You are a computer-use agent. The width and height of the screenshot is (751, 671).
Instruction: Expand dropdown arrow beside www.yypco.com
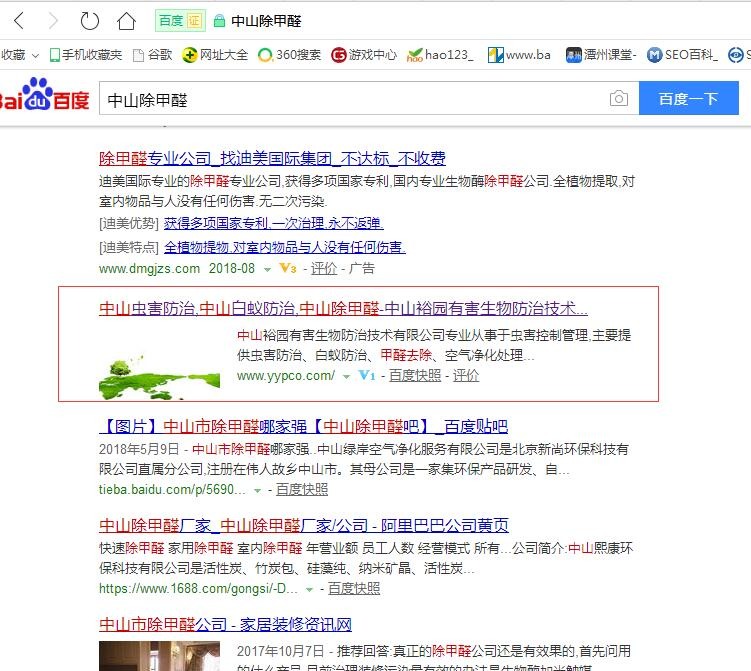coord(346,377)
